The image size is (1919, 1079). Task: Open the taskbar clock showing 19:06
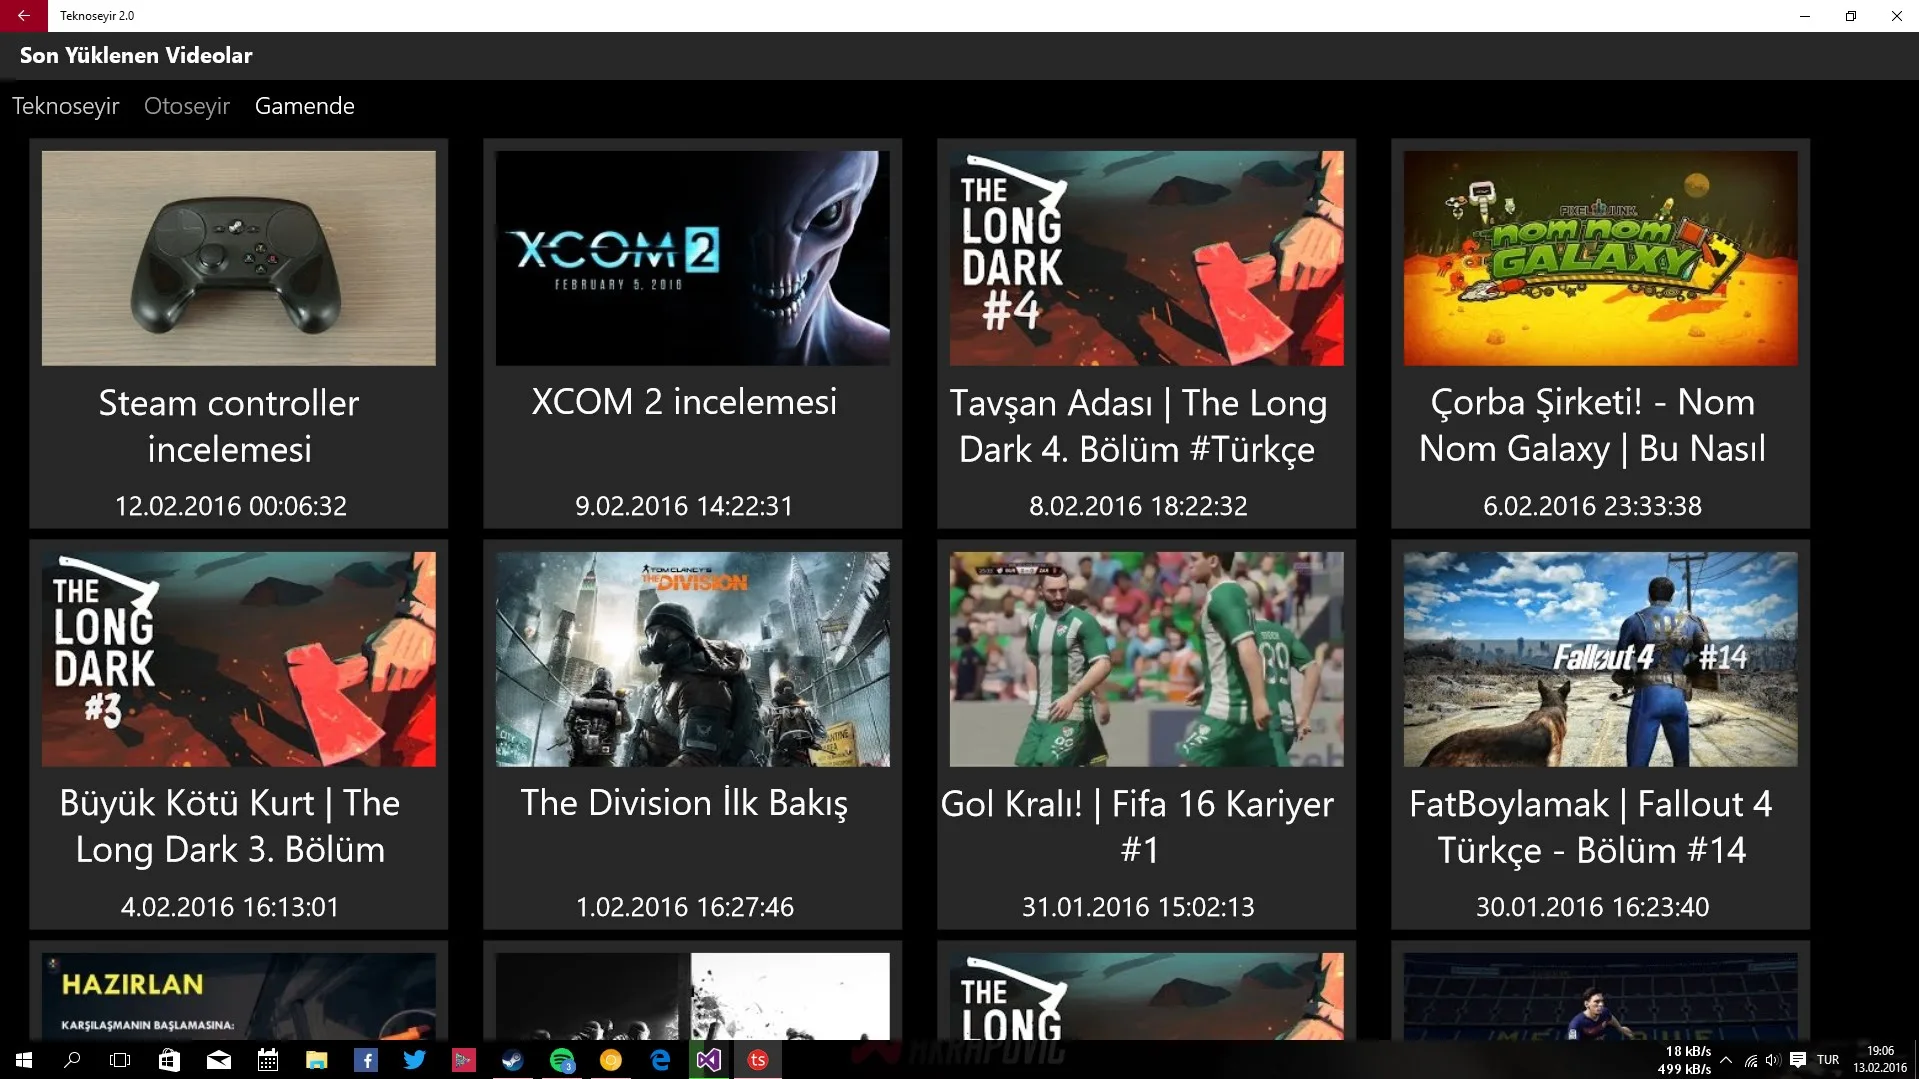(1880, 1060)
